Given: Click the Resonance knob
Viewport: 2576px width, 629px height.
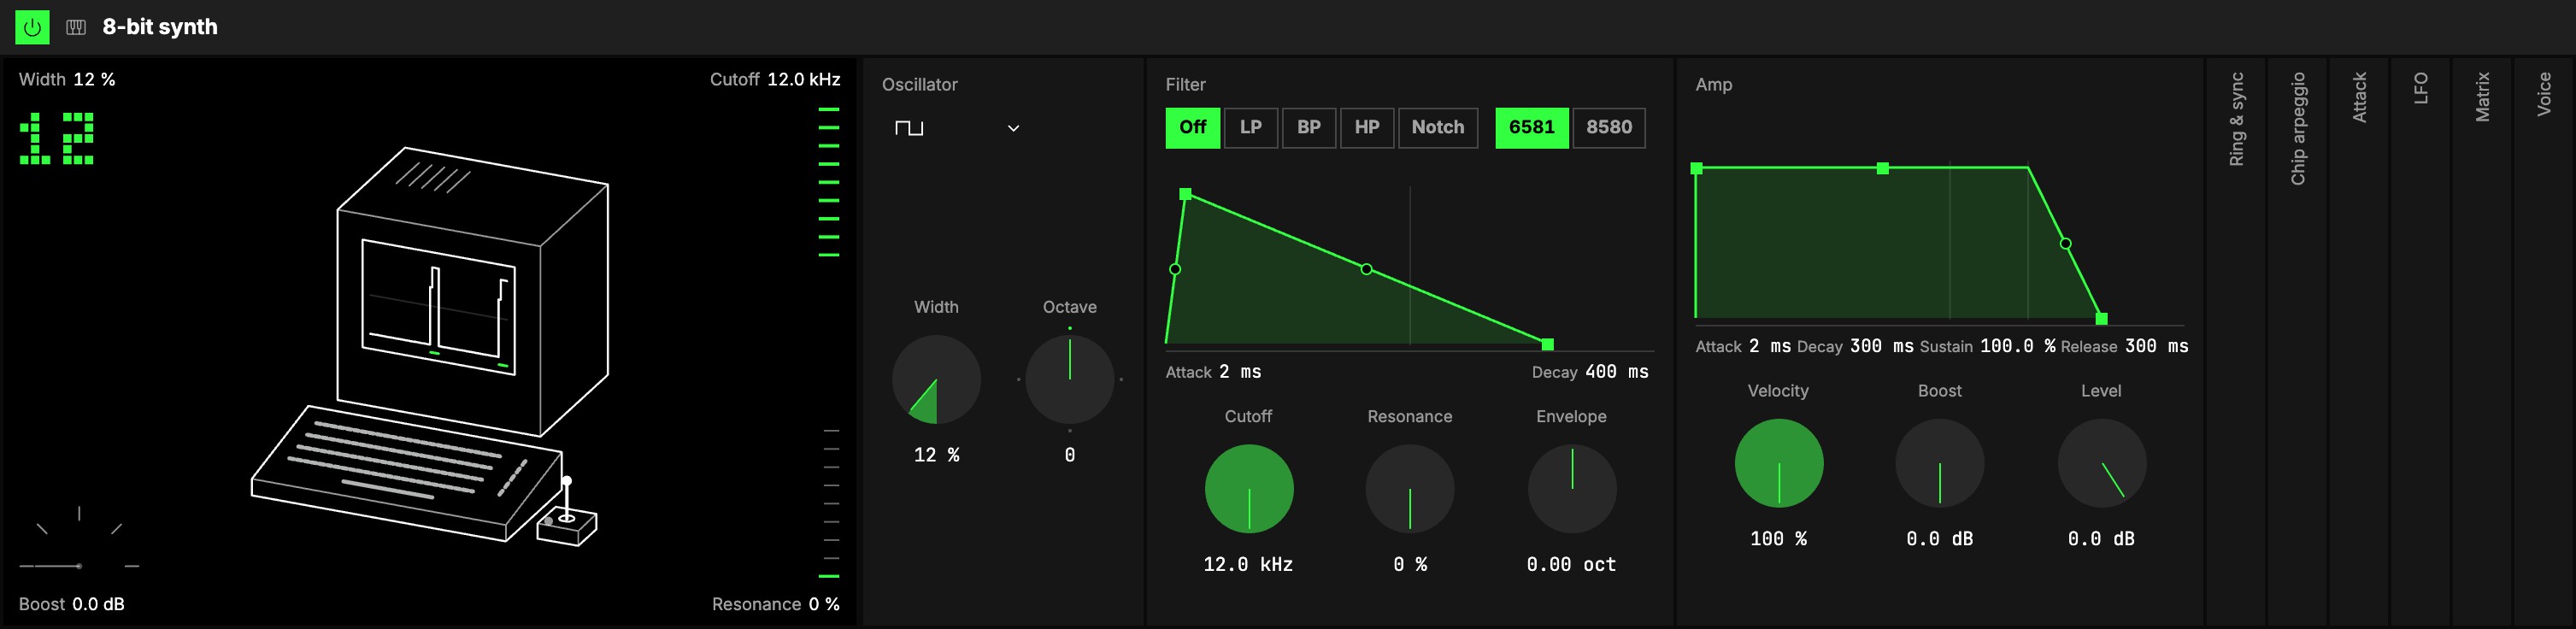Looking at the screenshot, I should (x=1409, y=488).
